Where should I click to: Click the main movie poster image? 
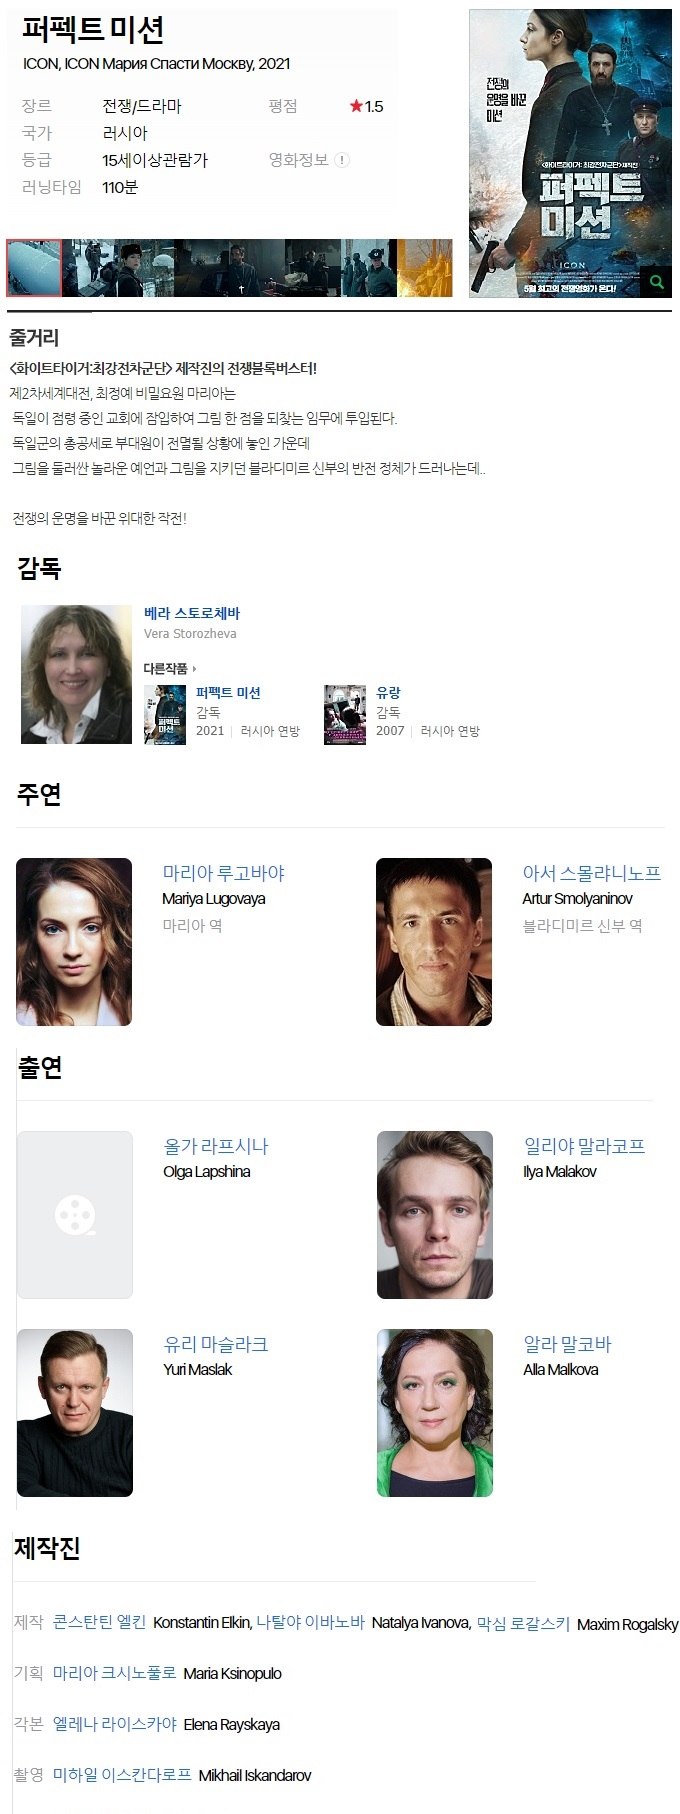(570, 154)
